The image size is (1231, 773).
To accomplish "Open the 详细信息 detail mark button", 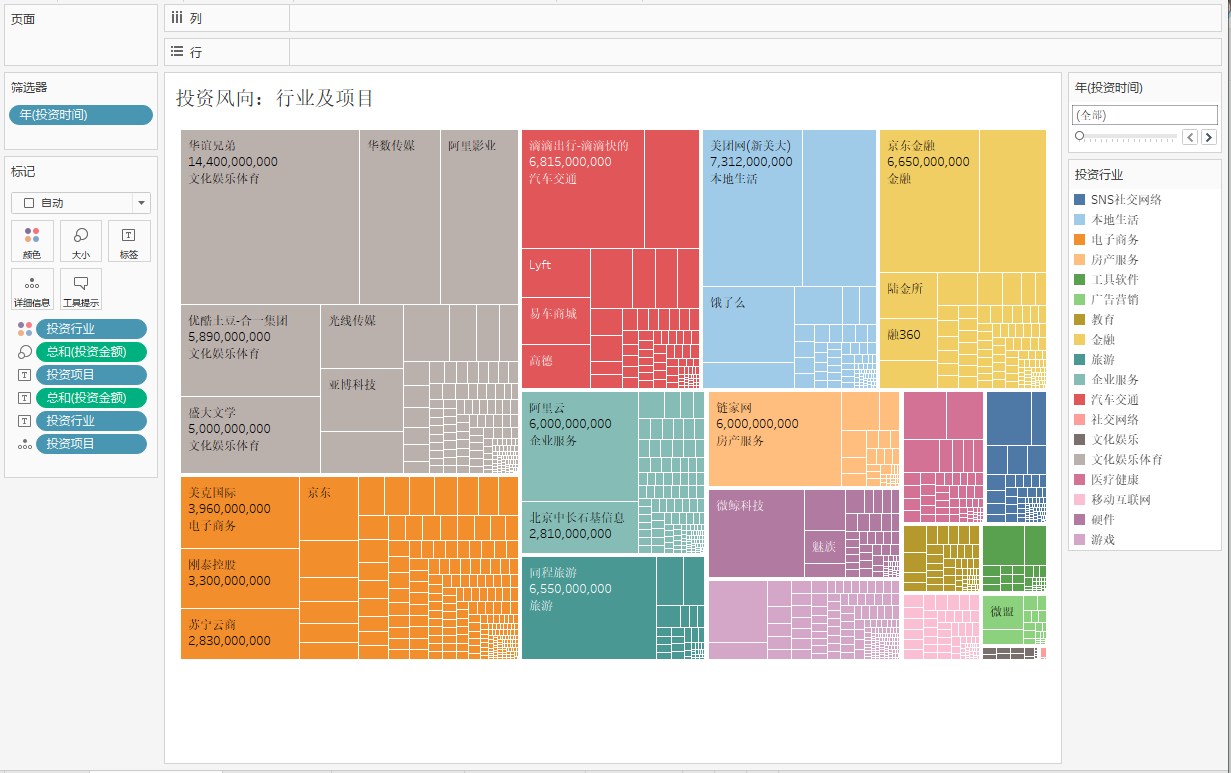I will click(32, 289).
